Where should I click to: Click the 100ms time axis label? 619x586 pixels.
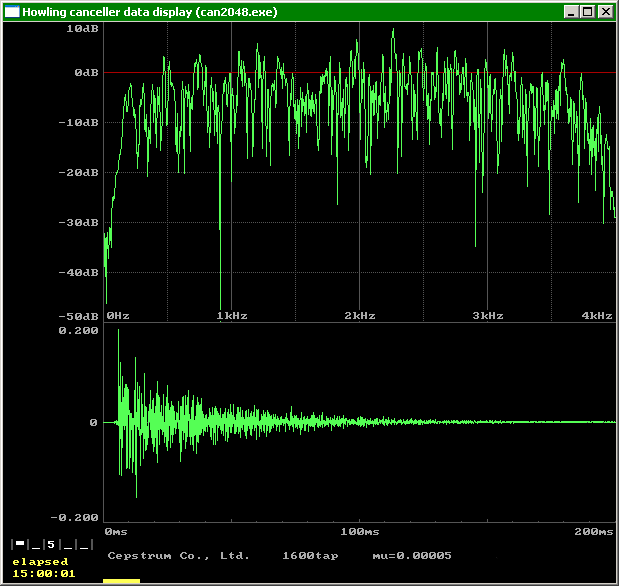point(360,531)
